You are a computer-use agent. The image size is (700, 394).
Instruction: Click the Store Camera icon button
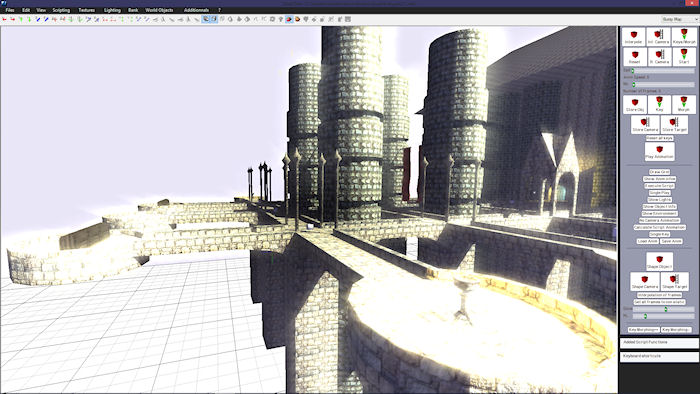click(x=645, y=124)
